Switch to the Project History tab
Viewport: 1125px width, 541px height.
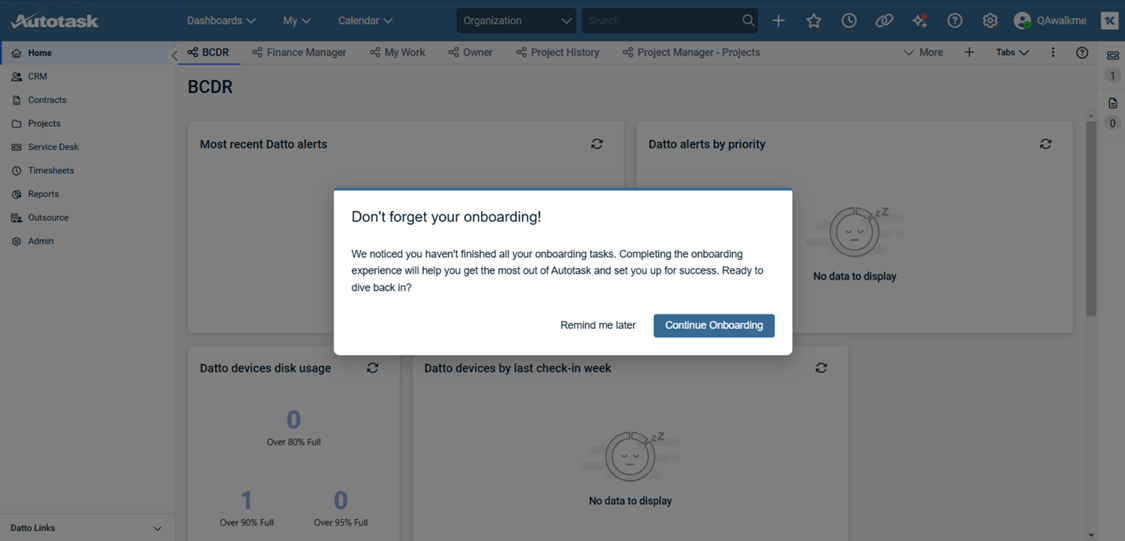(557, 52)
